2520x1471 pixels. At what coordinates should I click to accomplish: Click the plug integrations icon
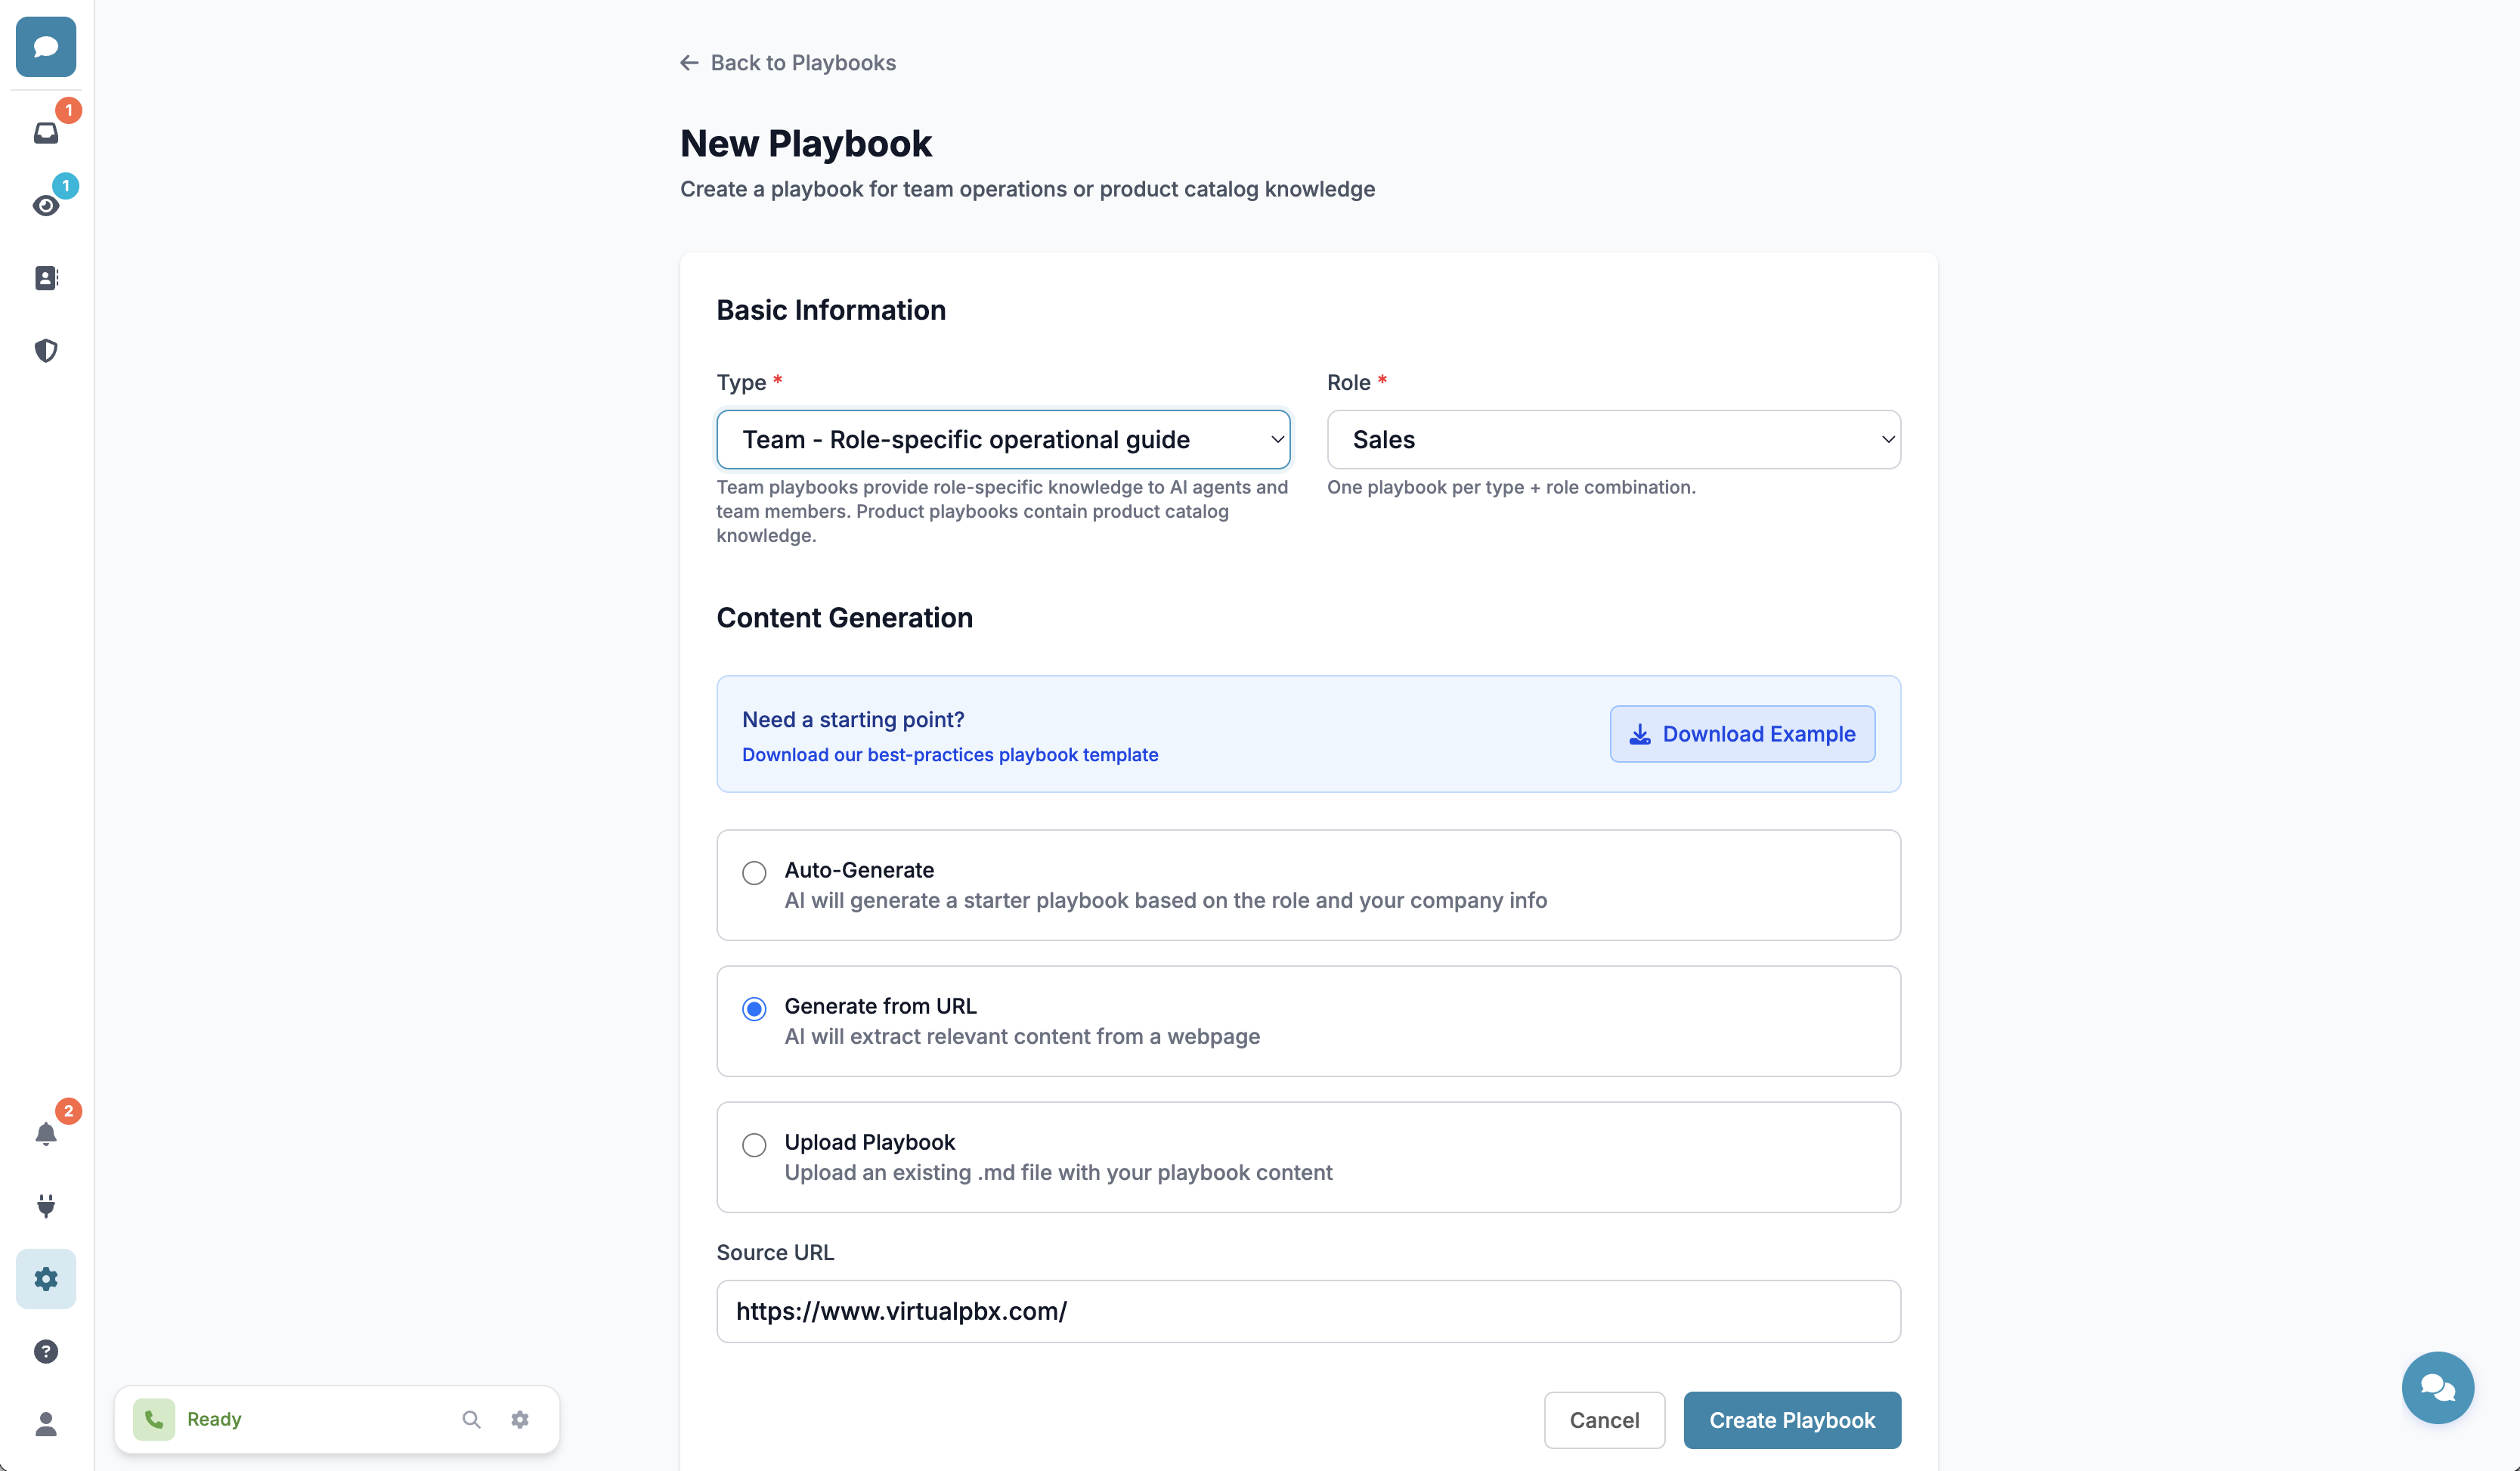click(46, 1205)
